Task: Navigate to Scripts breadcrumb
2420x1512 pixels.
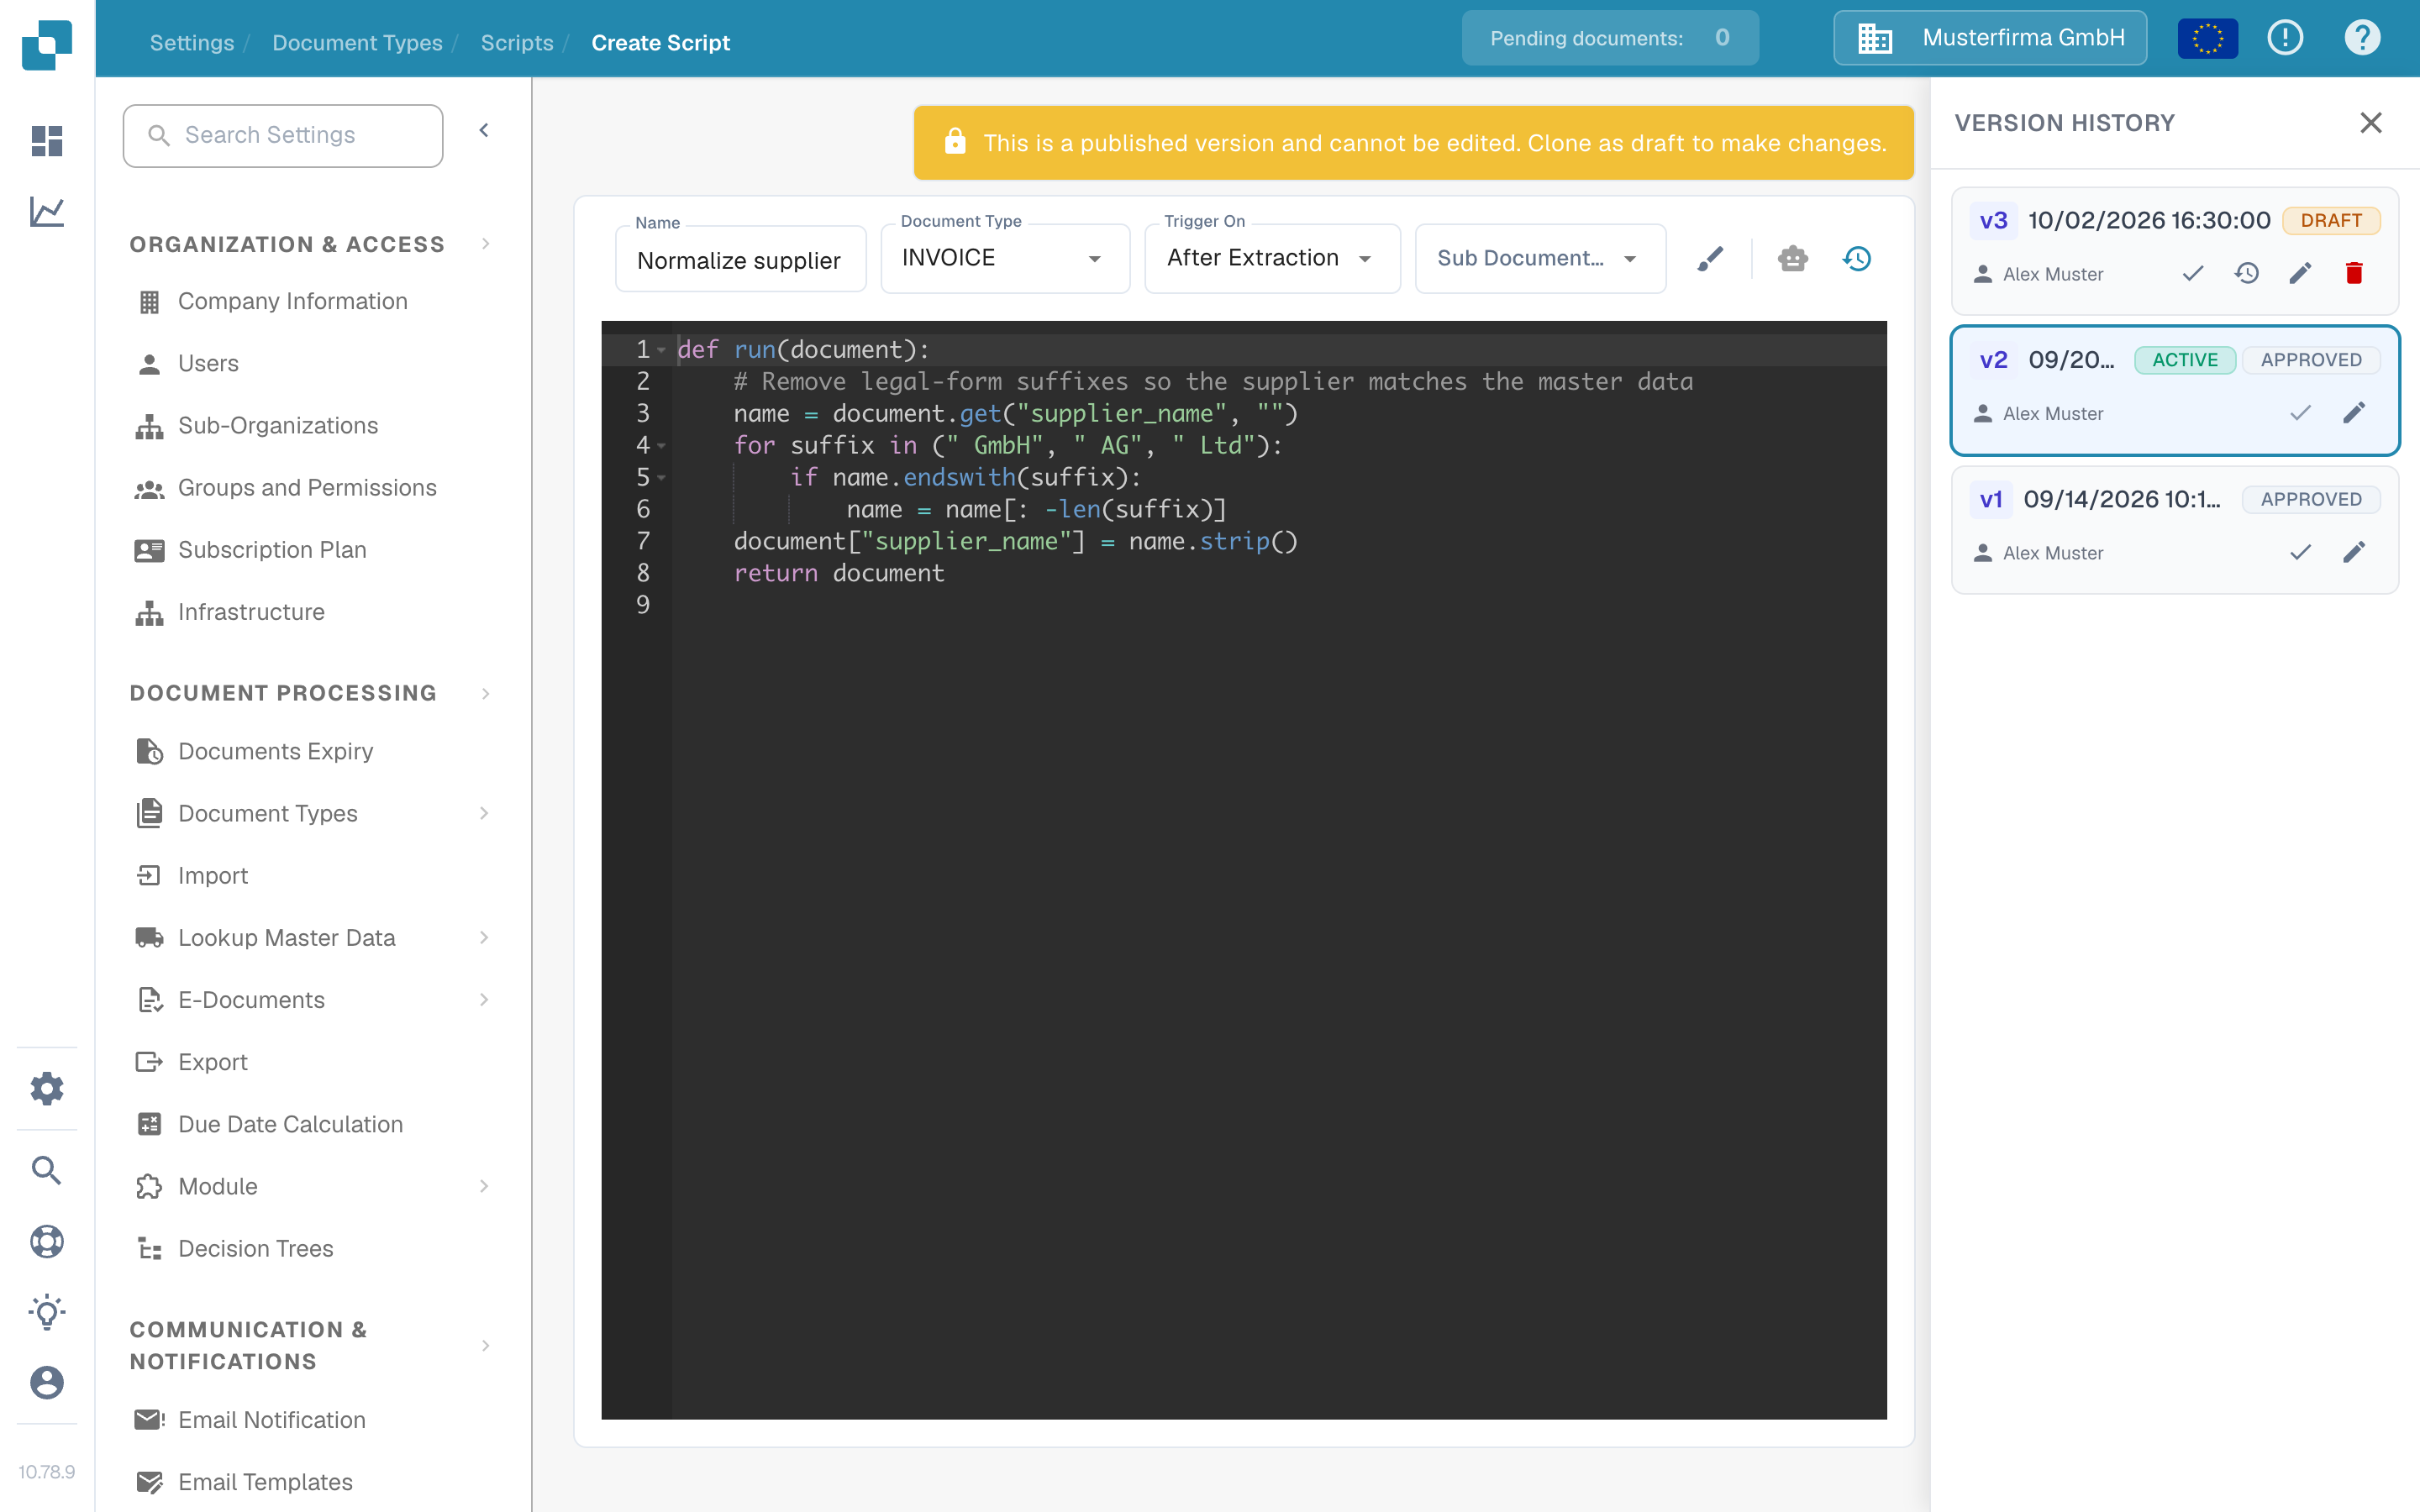Action: tap(517, 43)
